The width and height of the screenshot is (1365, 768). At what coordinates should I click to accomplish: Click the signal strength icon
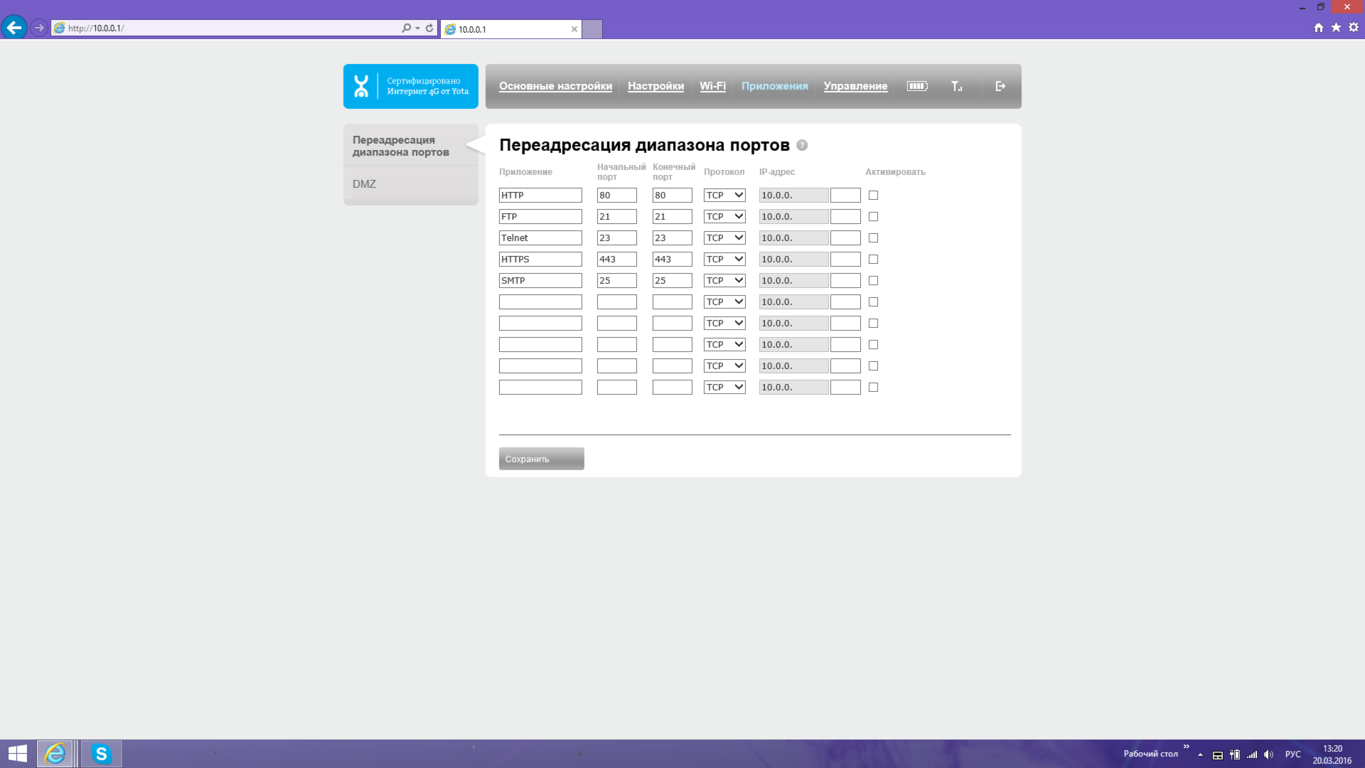pos(957,86)
